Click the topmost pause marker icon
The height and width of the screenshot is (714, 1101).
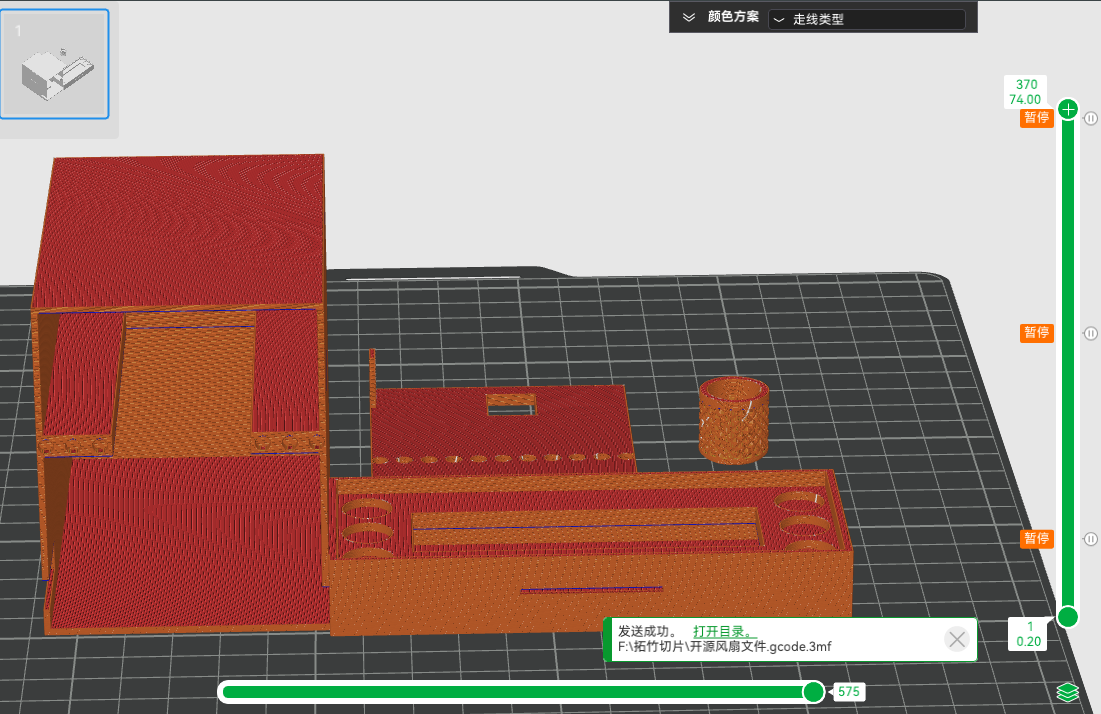click(1091, 118)
